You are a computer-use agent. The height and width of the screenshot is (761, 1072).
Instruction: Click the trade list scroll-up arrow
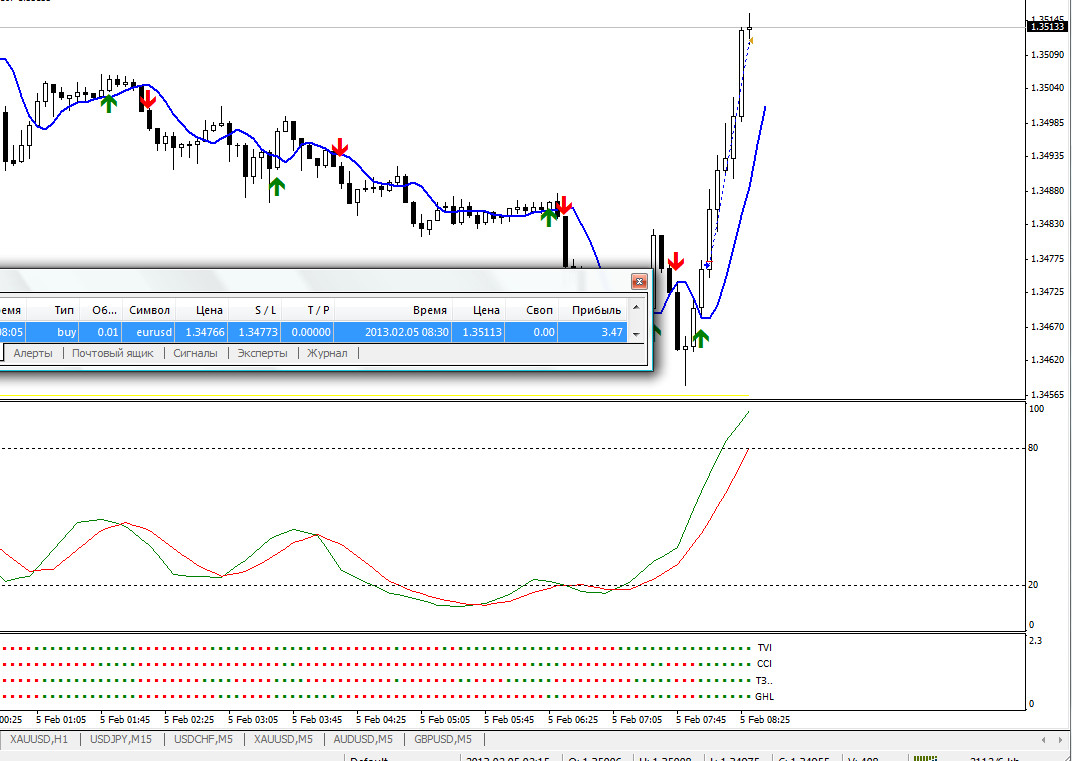(x=636, y=309)
